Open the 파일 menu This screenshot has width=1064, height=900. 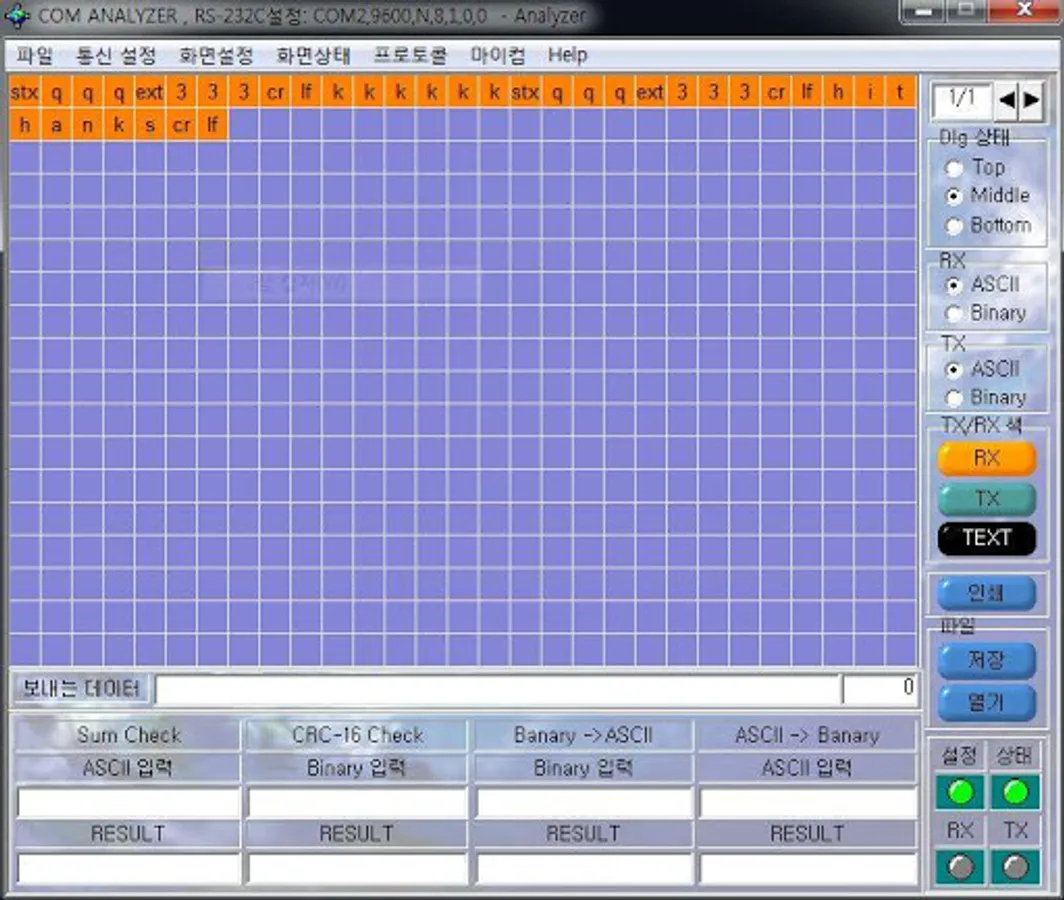34,56
